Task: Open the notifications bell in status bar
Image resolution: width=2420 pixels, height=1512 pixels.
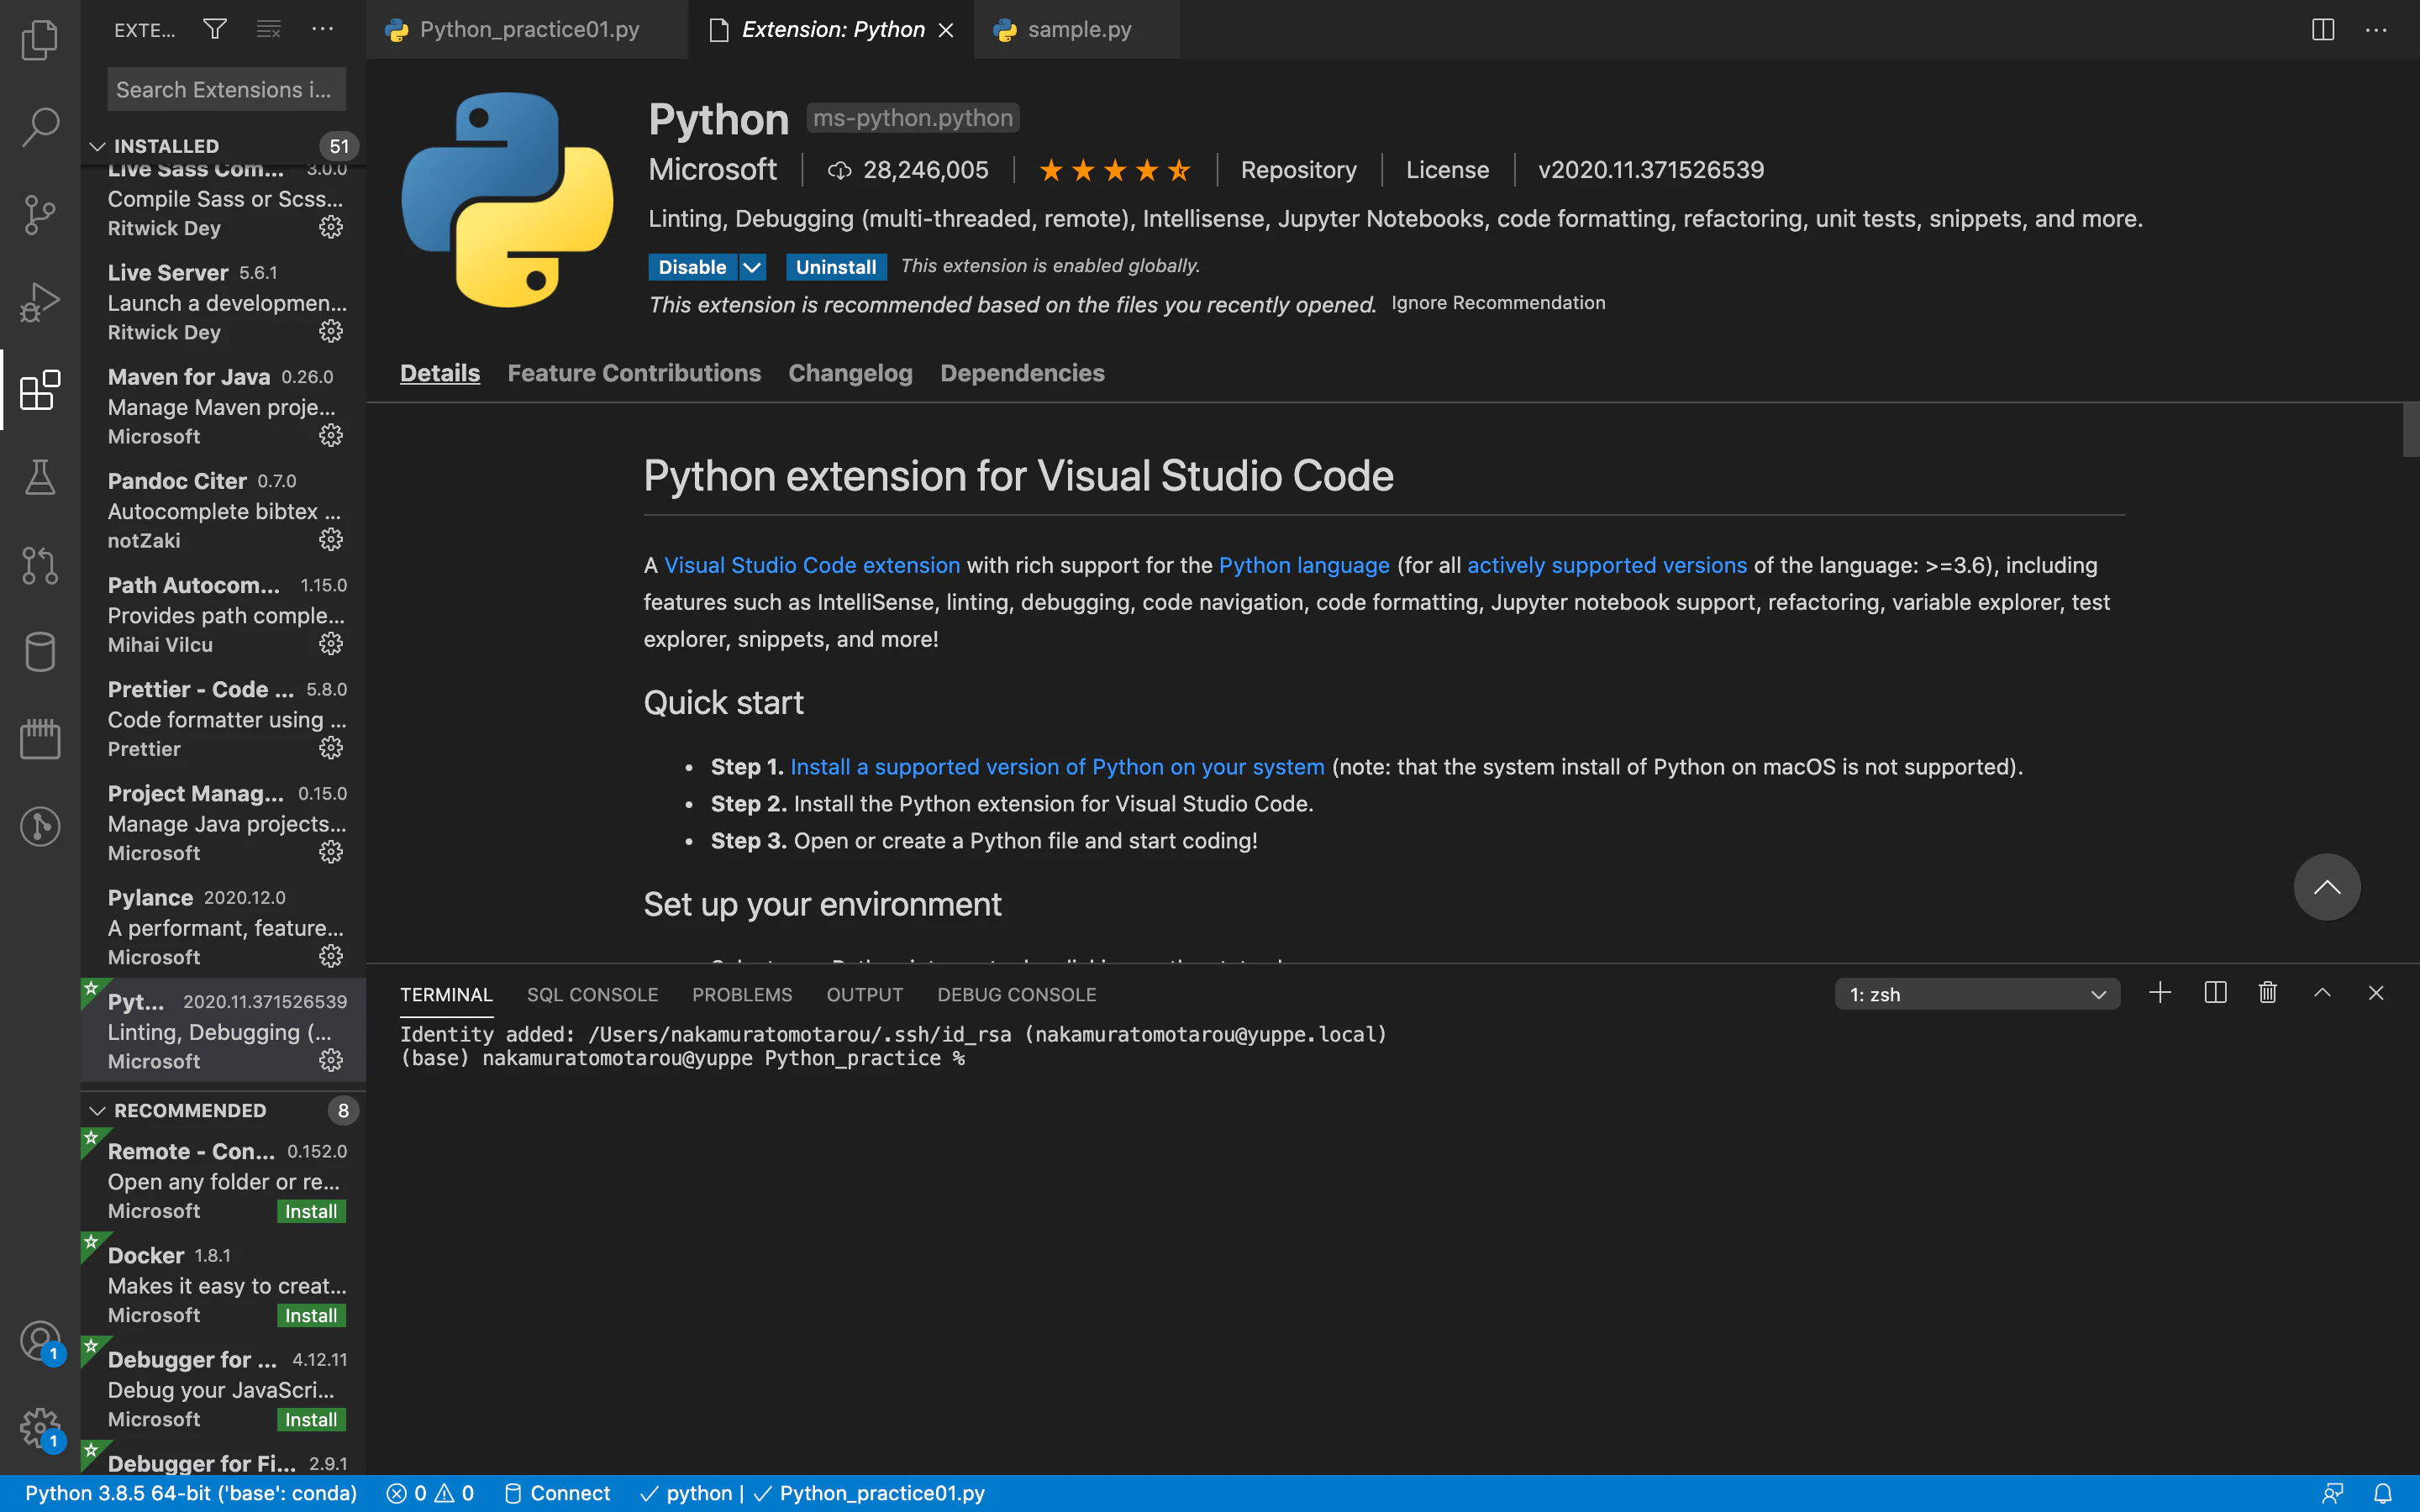Action: (2383, 1493)
